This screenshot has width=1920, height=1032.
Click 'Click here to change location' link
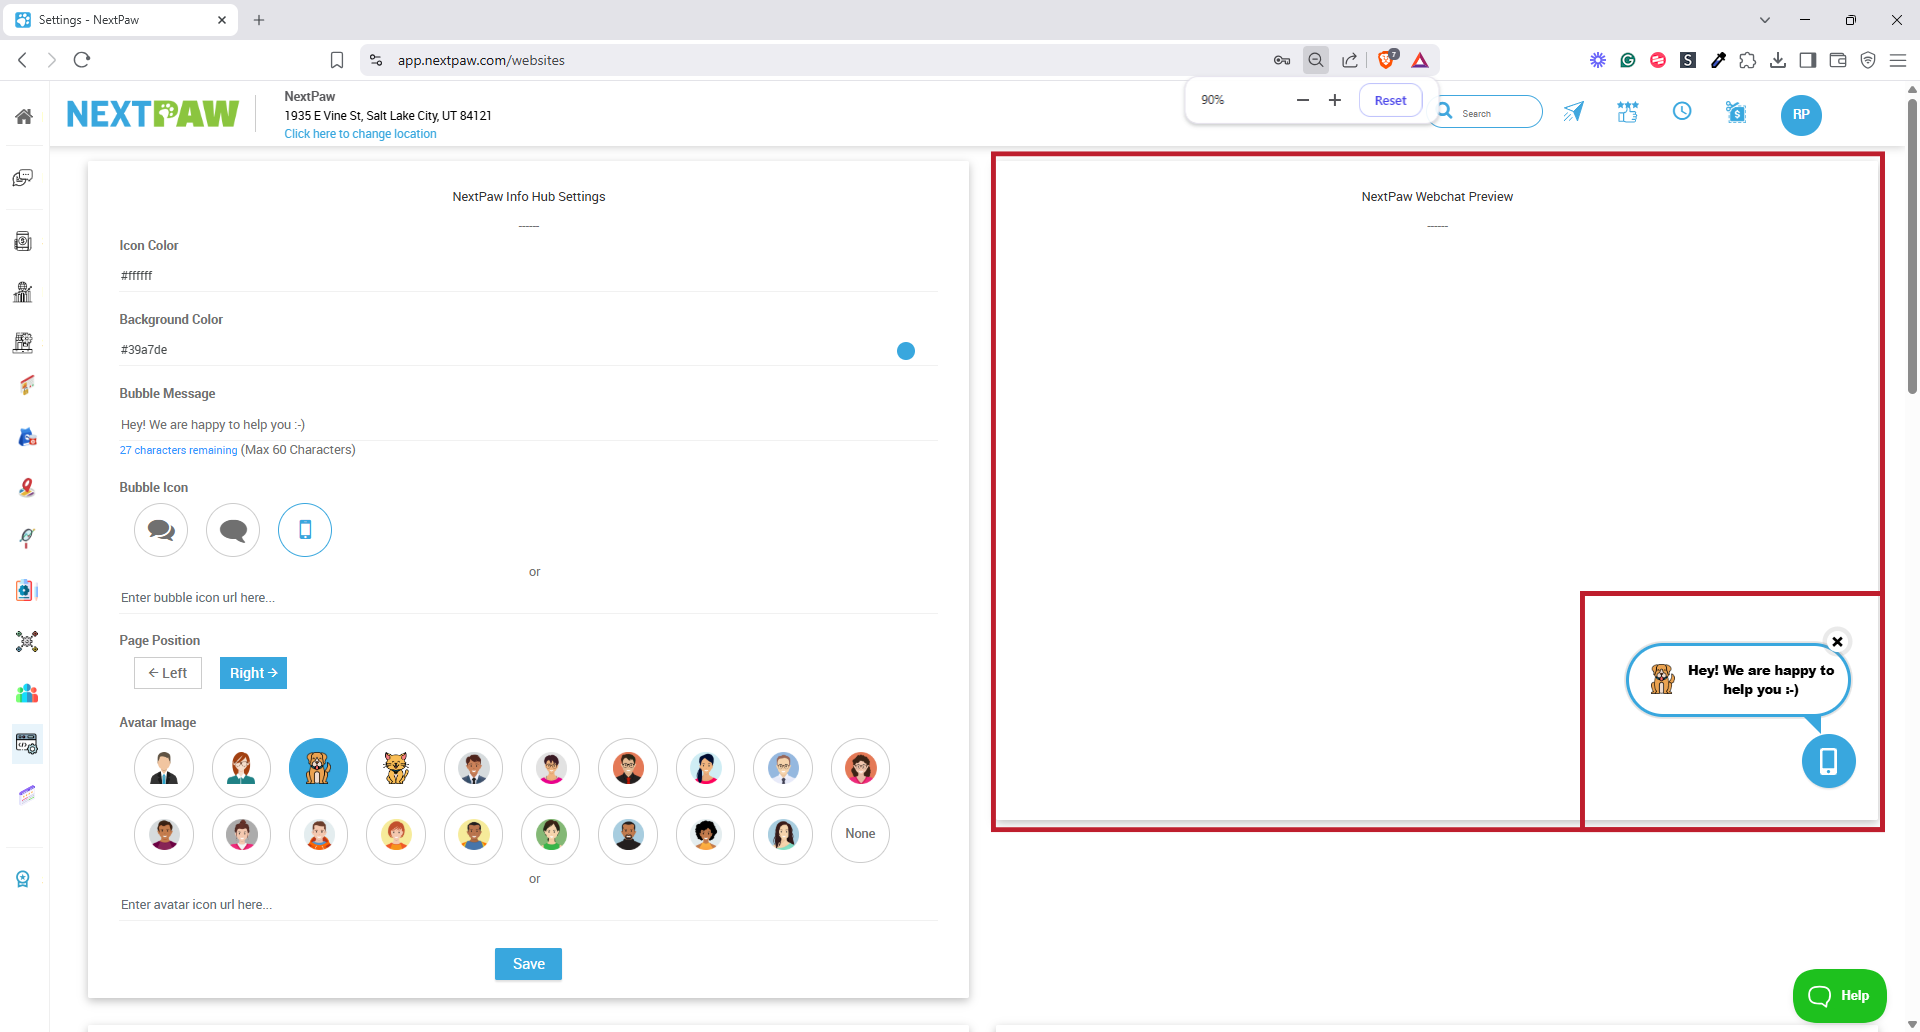360,134
